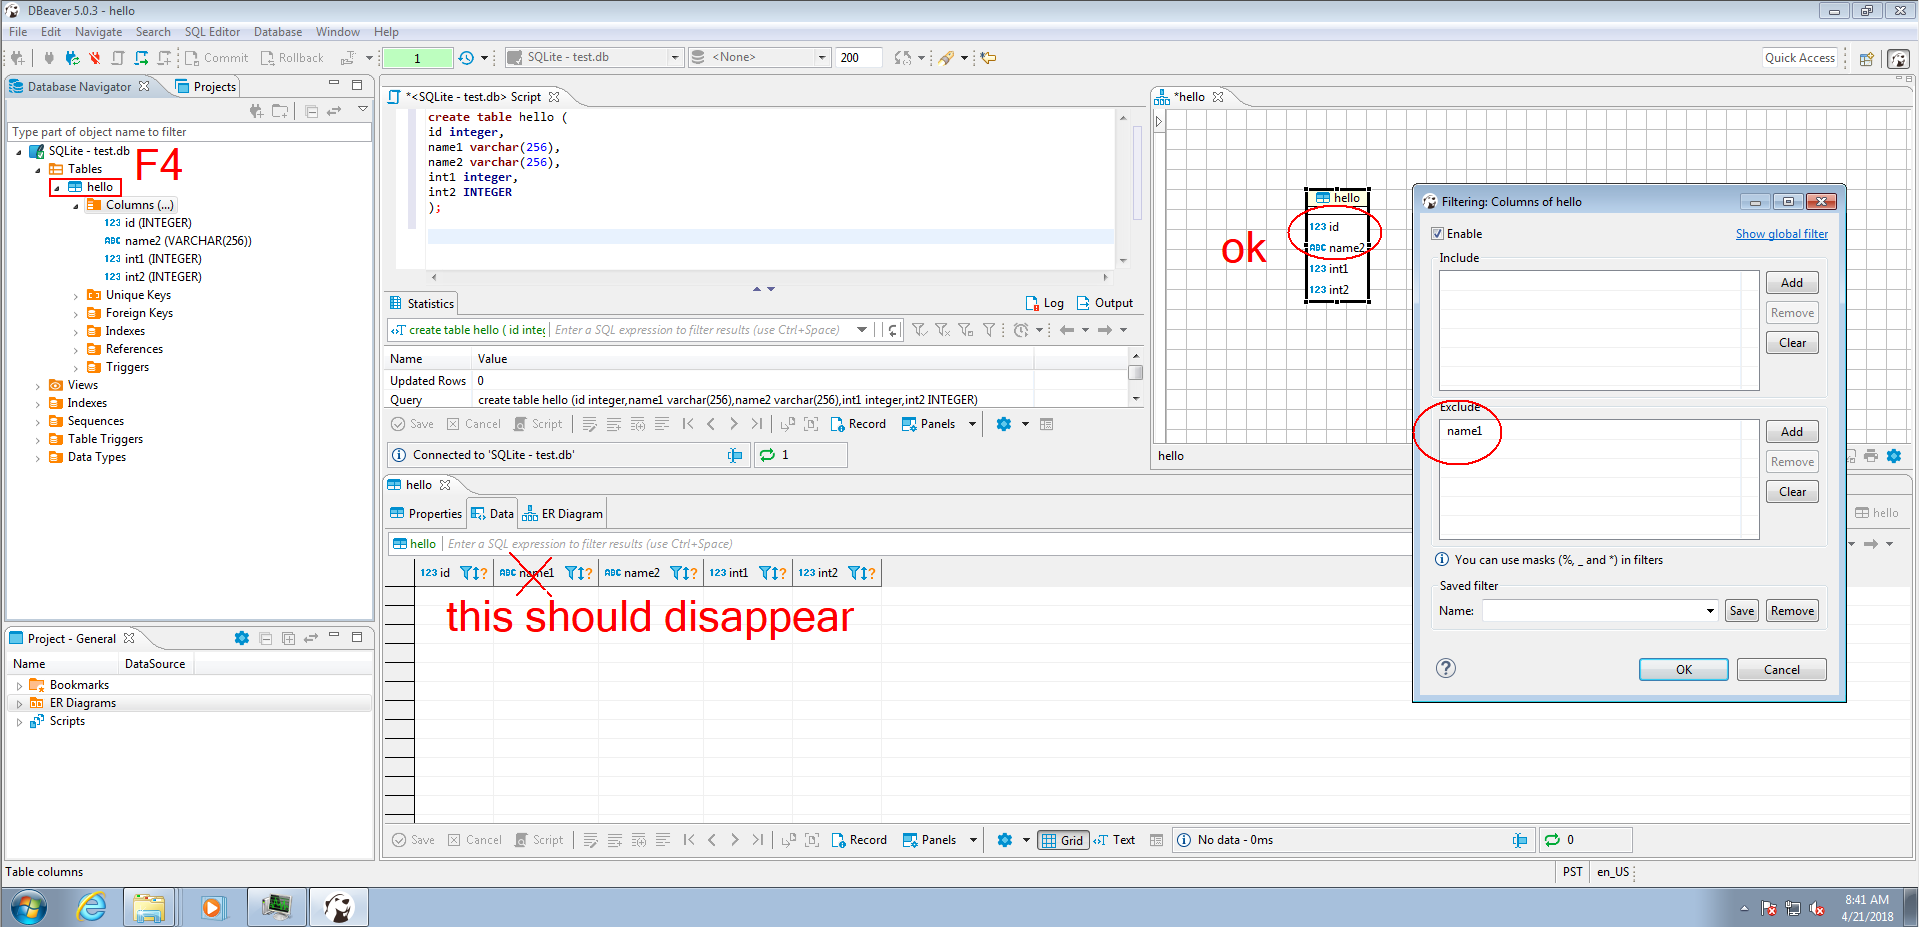This screenshot has width=1920, height=927.
Task: Click the Record button in bottom toolbar
Action: click(859, 840)
